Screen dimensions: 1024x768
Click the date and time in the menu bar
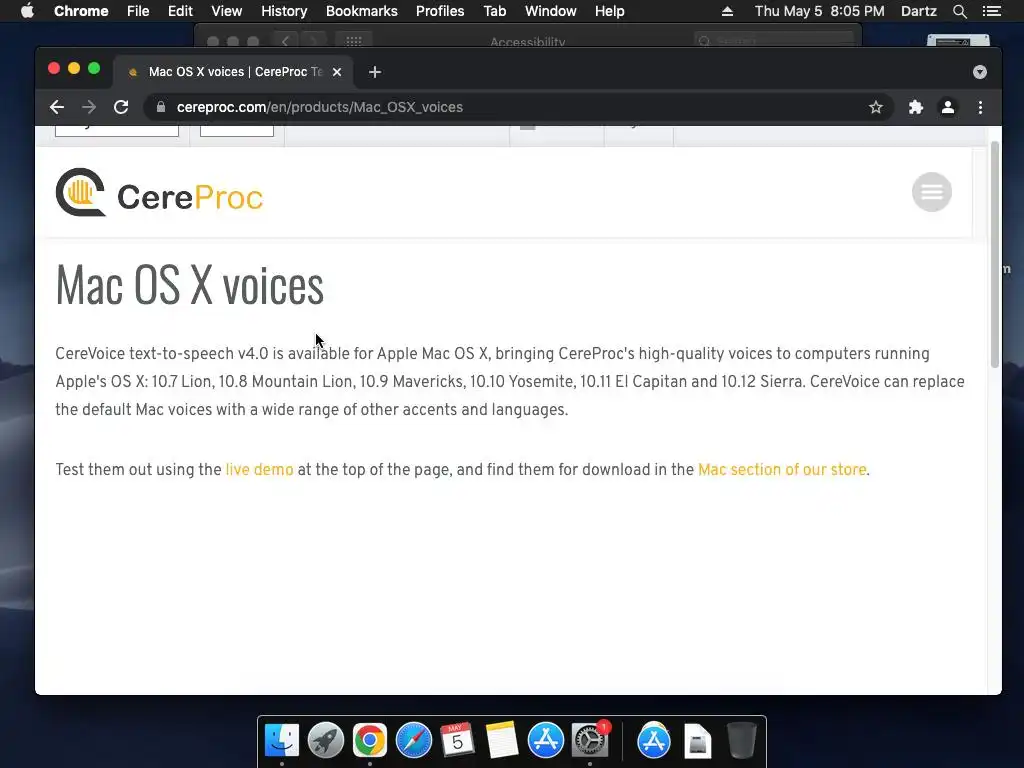(x=820, y=11)
